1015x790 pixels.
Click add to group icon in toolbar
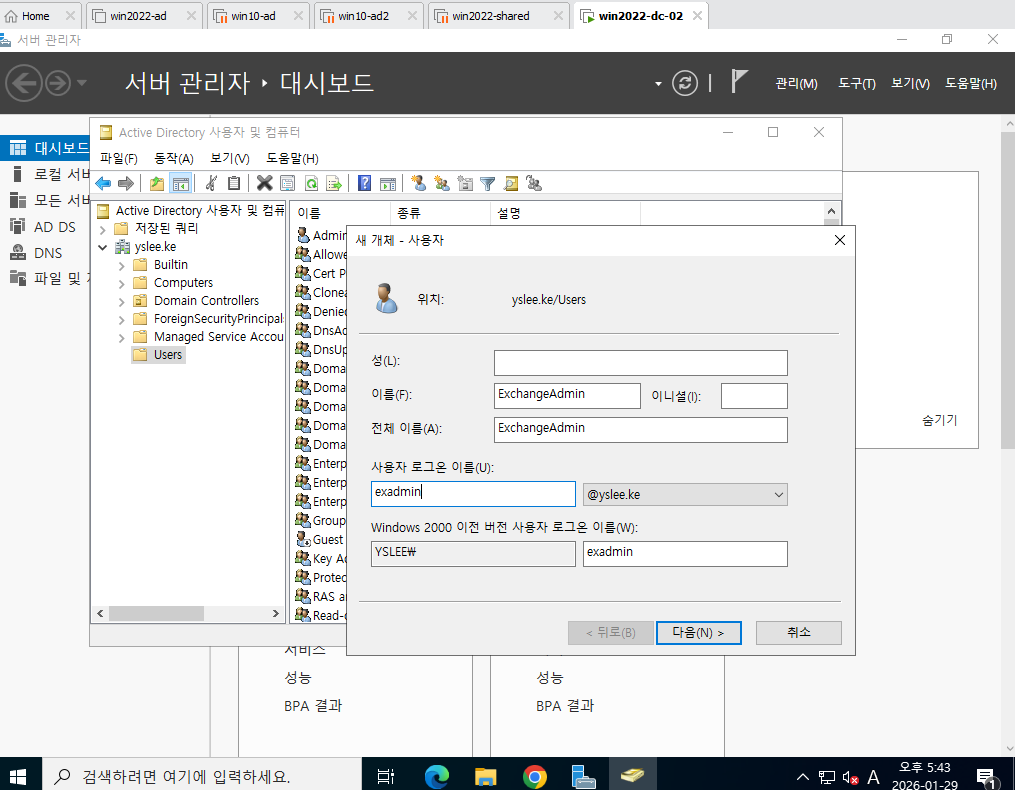pos(534,183)
